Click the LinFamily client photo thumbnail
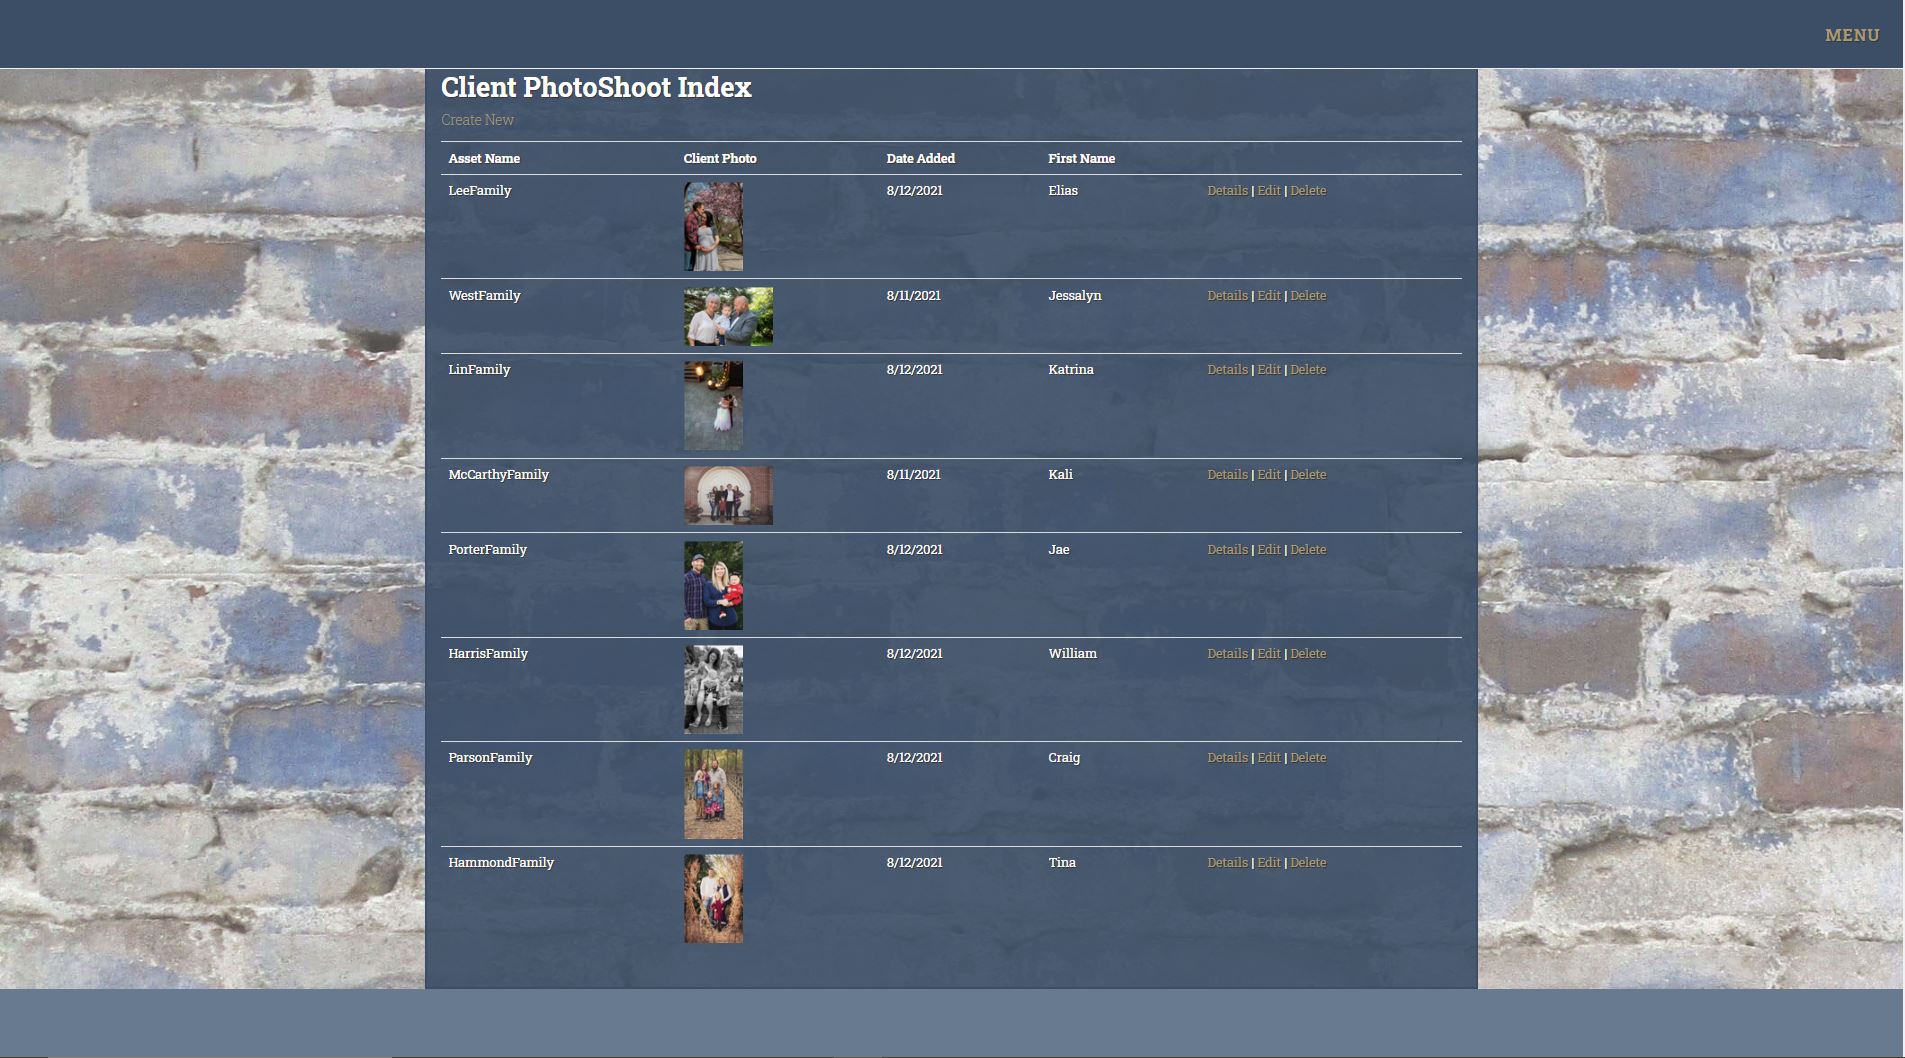The width and height of the screenshot is (1905, 1058). click(713, 405)
